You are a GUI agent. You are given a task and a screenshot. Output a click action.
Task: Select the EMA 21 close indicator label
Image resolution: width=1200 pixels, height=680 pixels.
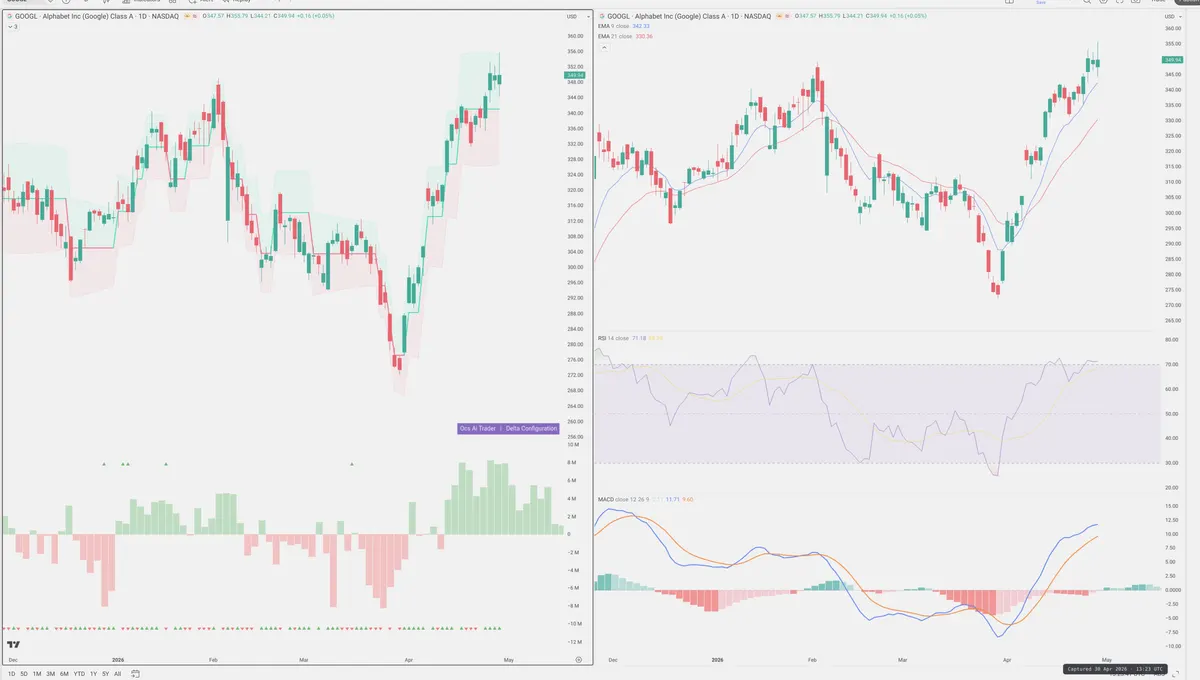pos(616,36)
